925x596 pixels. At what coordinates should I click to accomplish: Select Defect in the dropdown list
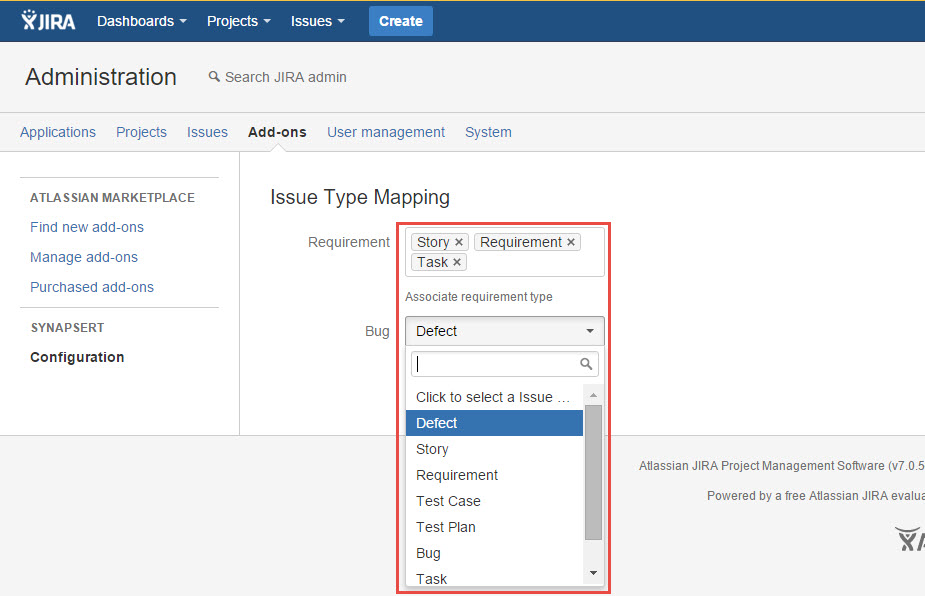click(494, 423)
